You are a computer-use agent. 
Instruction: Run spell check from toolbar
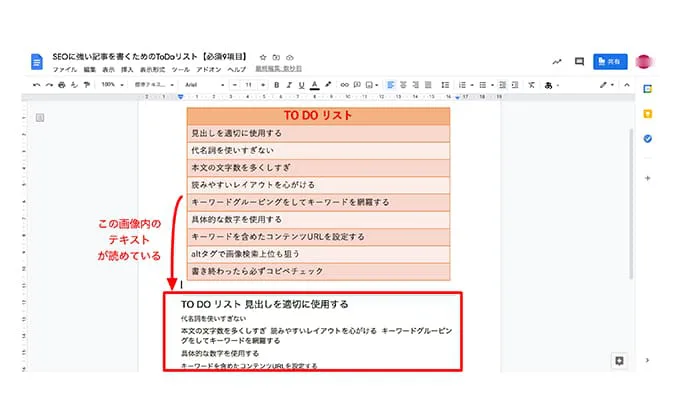tap(74, 85)
